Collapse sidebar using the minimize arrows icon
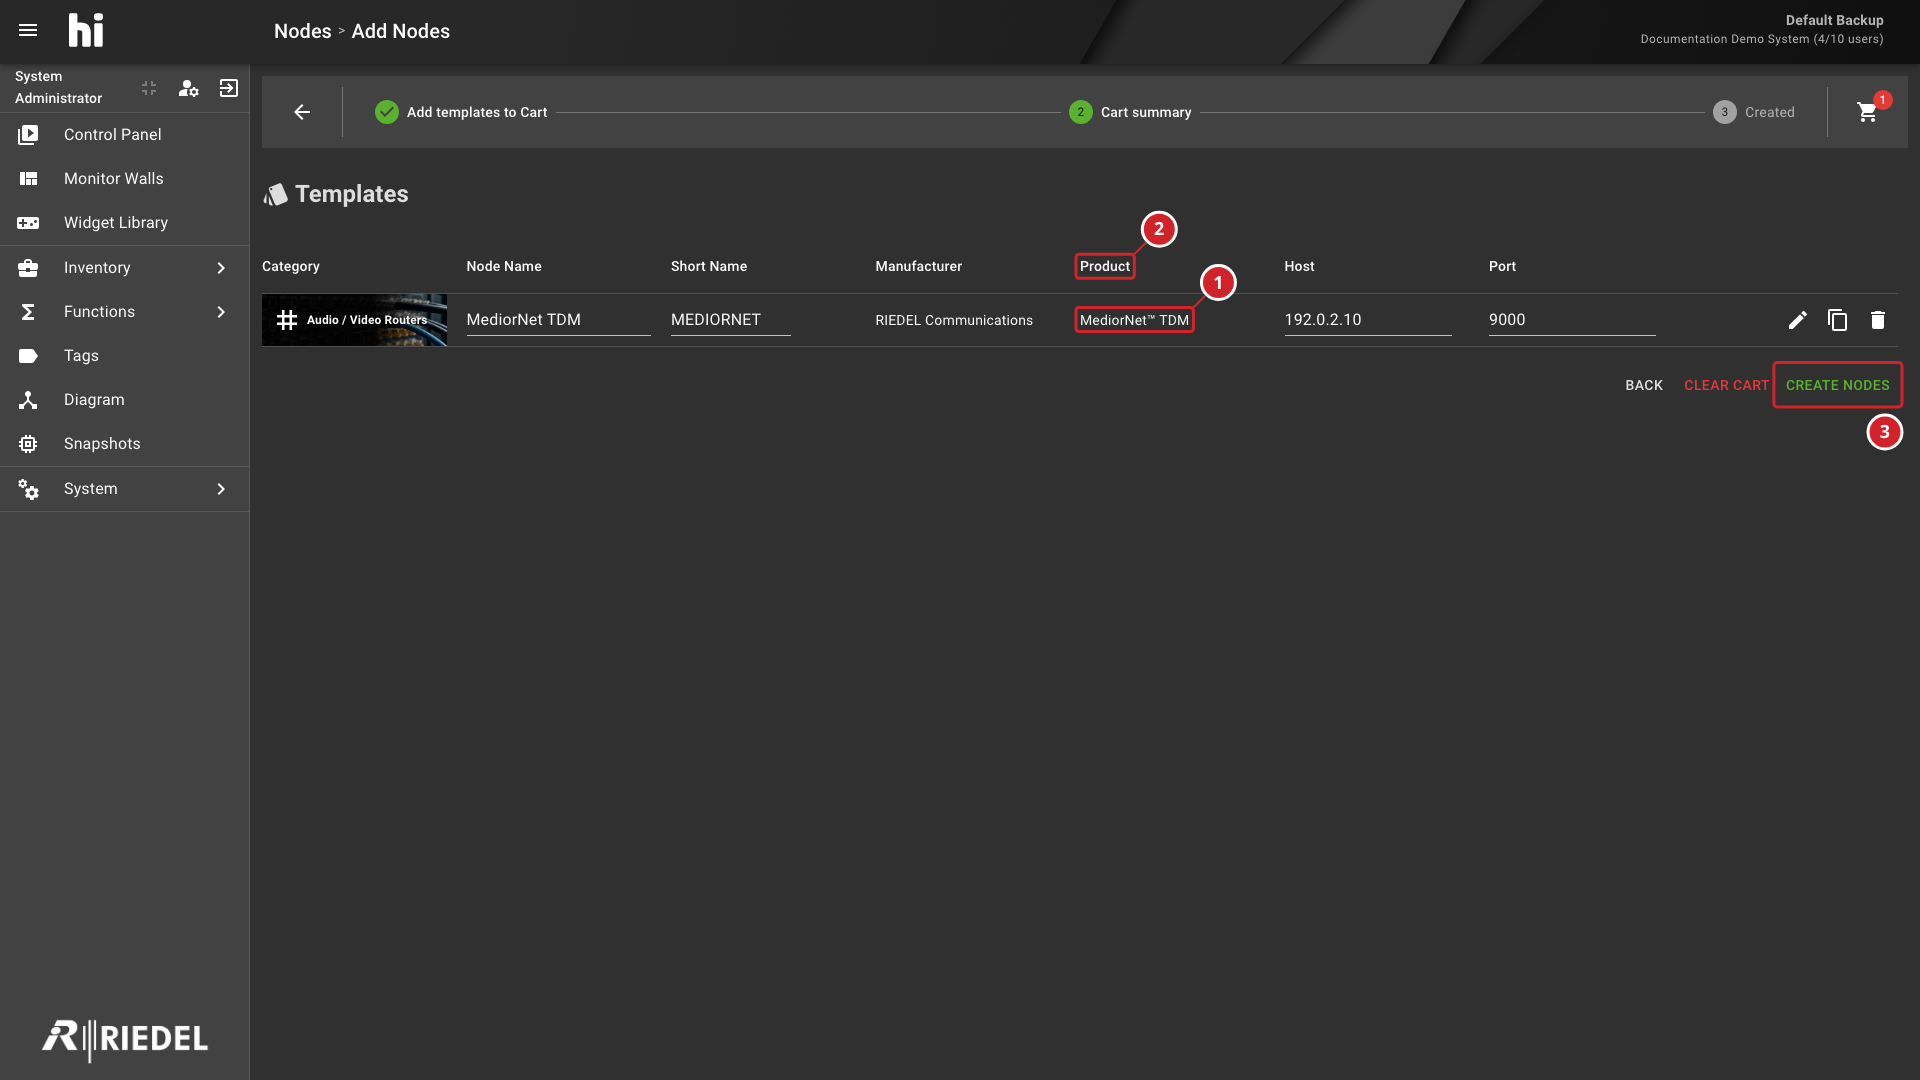1920x1080 pixels. (149, 88)
